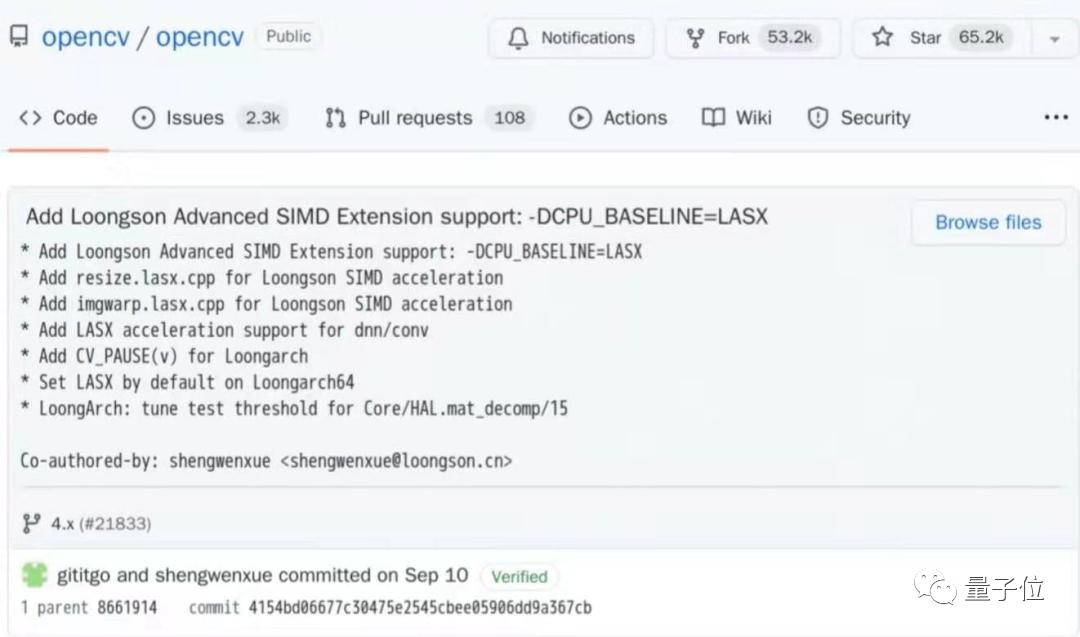1080x637 pixels.
Task: Click the co-author email shengwenxue@loongson.cn
Action: point(396,461)
